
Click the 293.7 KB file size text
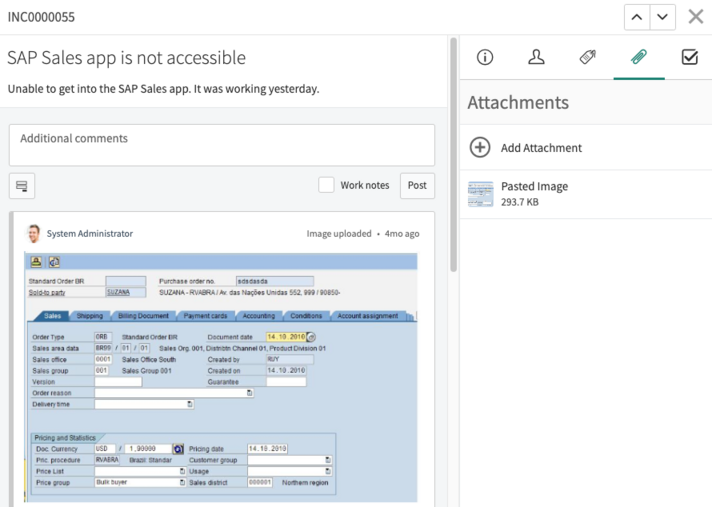(520, 202)
